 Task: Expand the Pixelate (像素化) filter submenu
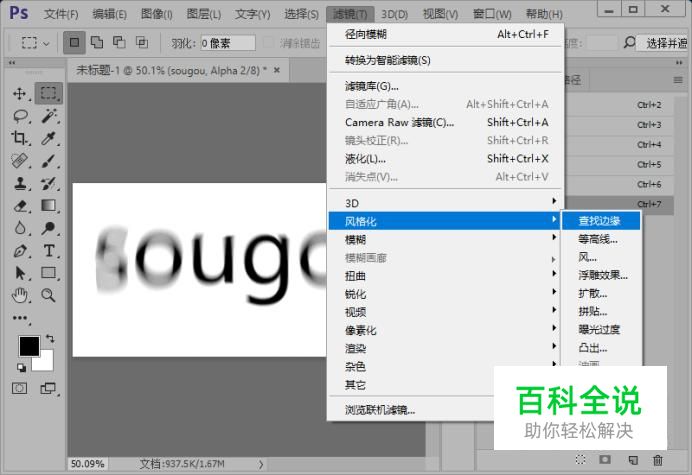446,330
